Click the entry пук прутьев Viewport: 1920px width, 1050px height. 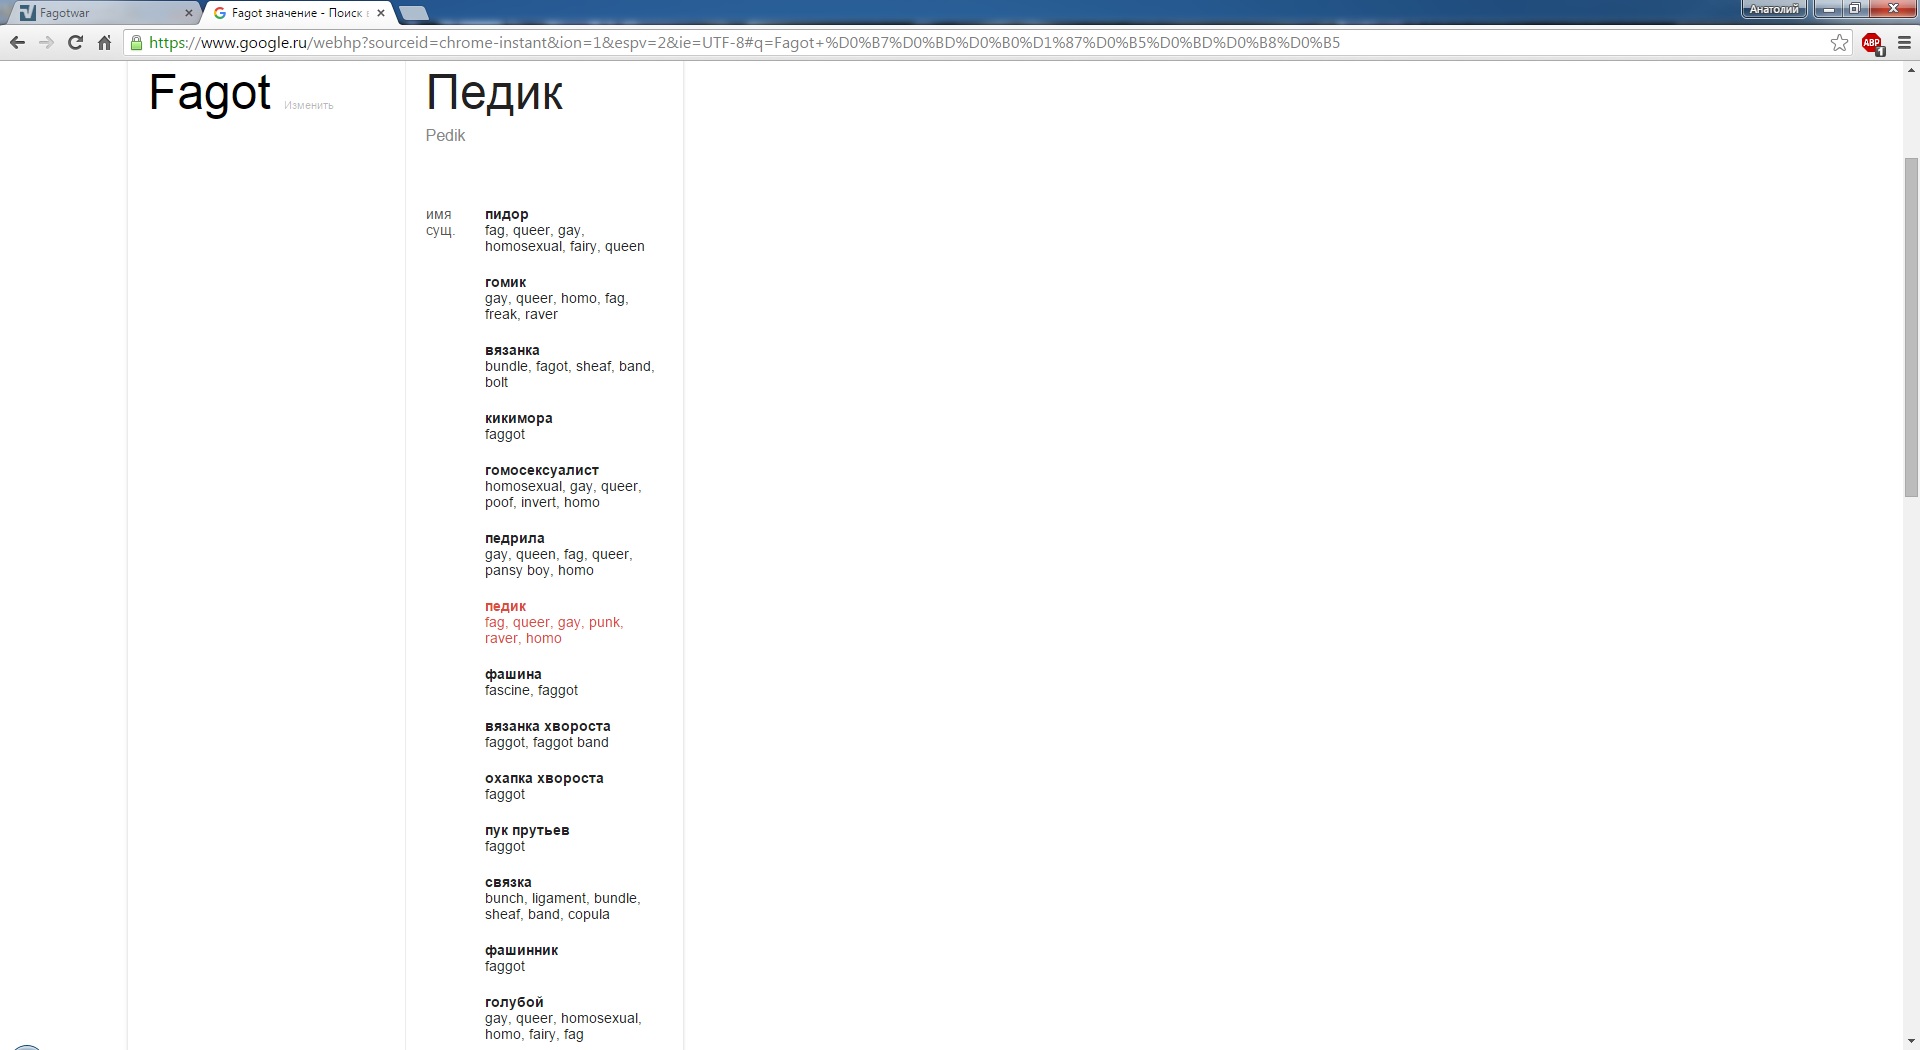click(527, 830)
